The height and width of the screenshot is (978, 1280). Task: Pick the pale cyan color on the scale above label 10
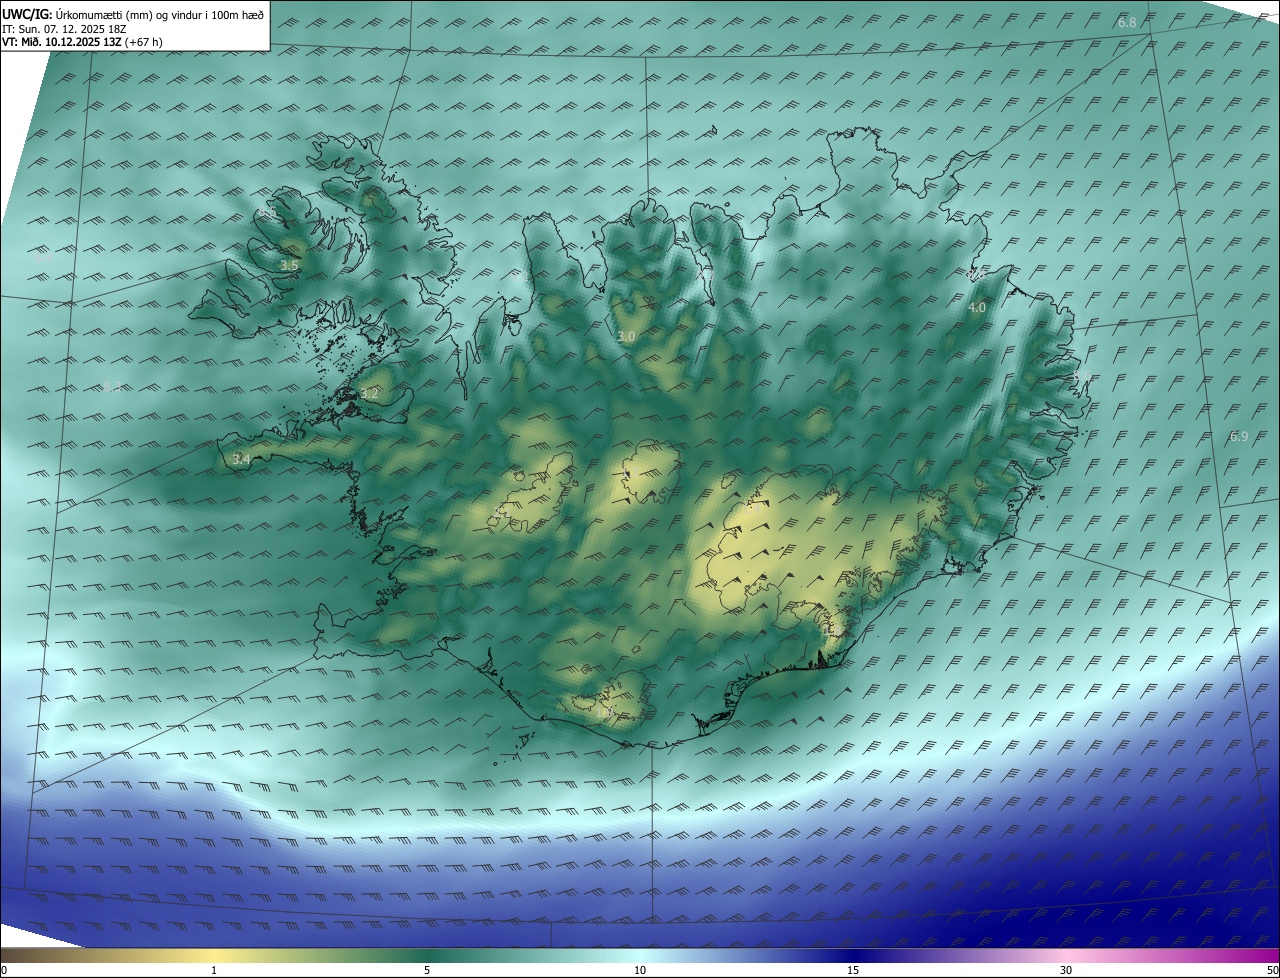pos(640,955)
